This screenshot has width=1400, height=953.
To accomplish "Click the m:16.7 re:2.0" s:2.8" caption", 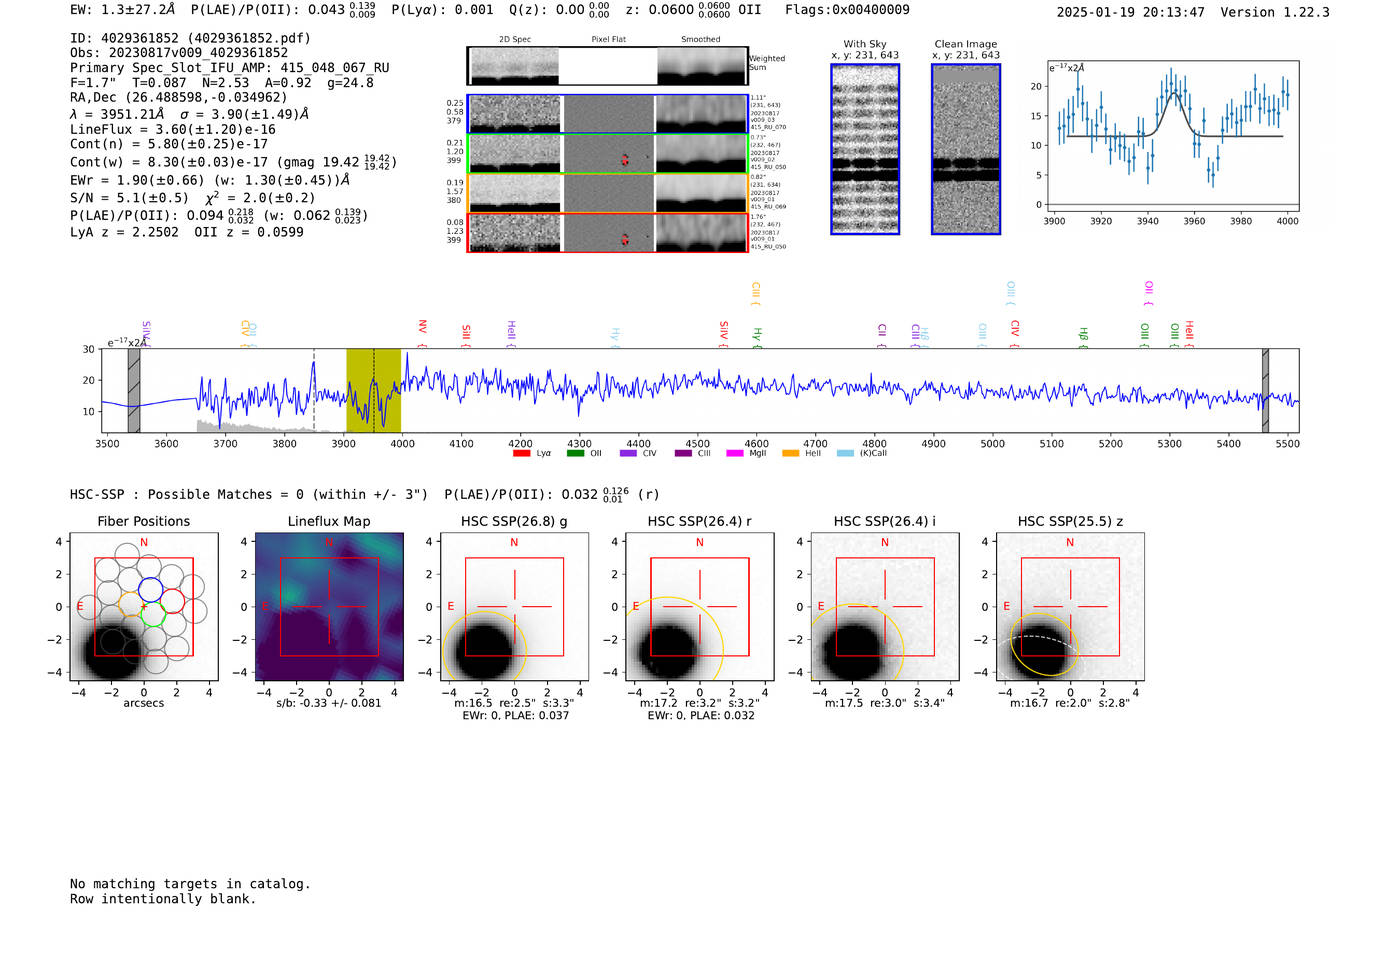I will [1070, 703].
